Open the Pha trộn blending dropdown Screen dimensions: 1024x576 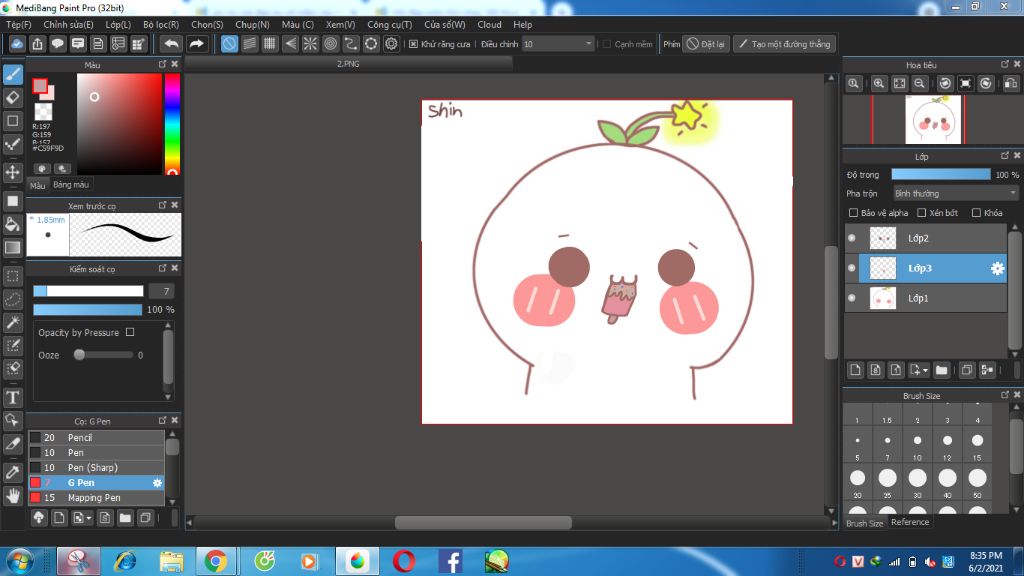coord(955,194)
